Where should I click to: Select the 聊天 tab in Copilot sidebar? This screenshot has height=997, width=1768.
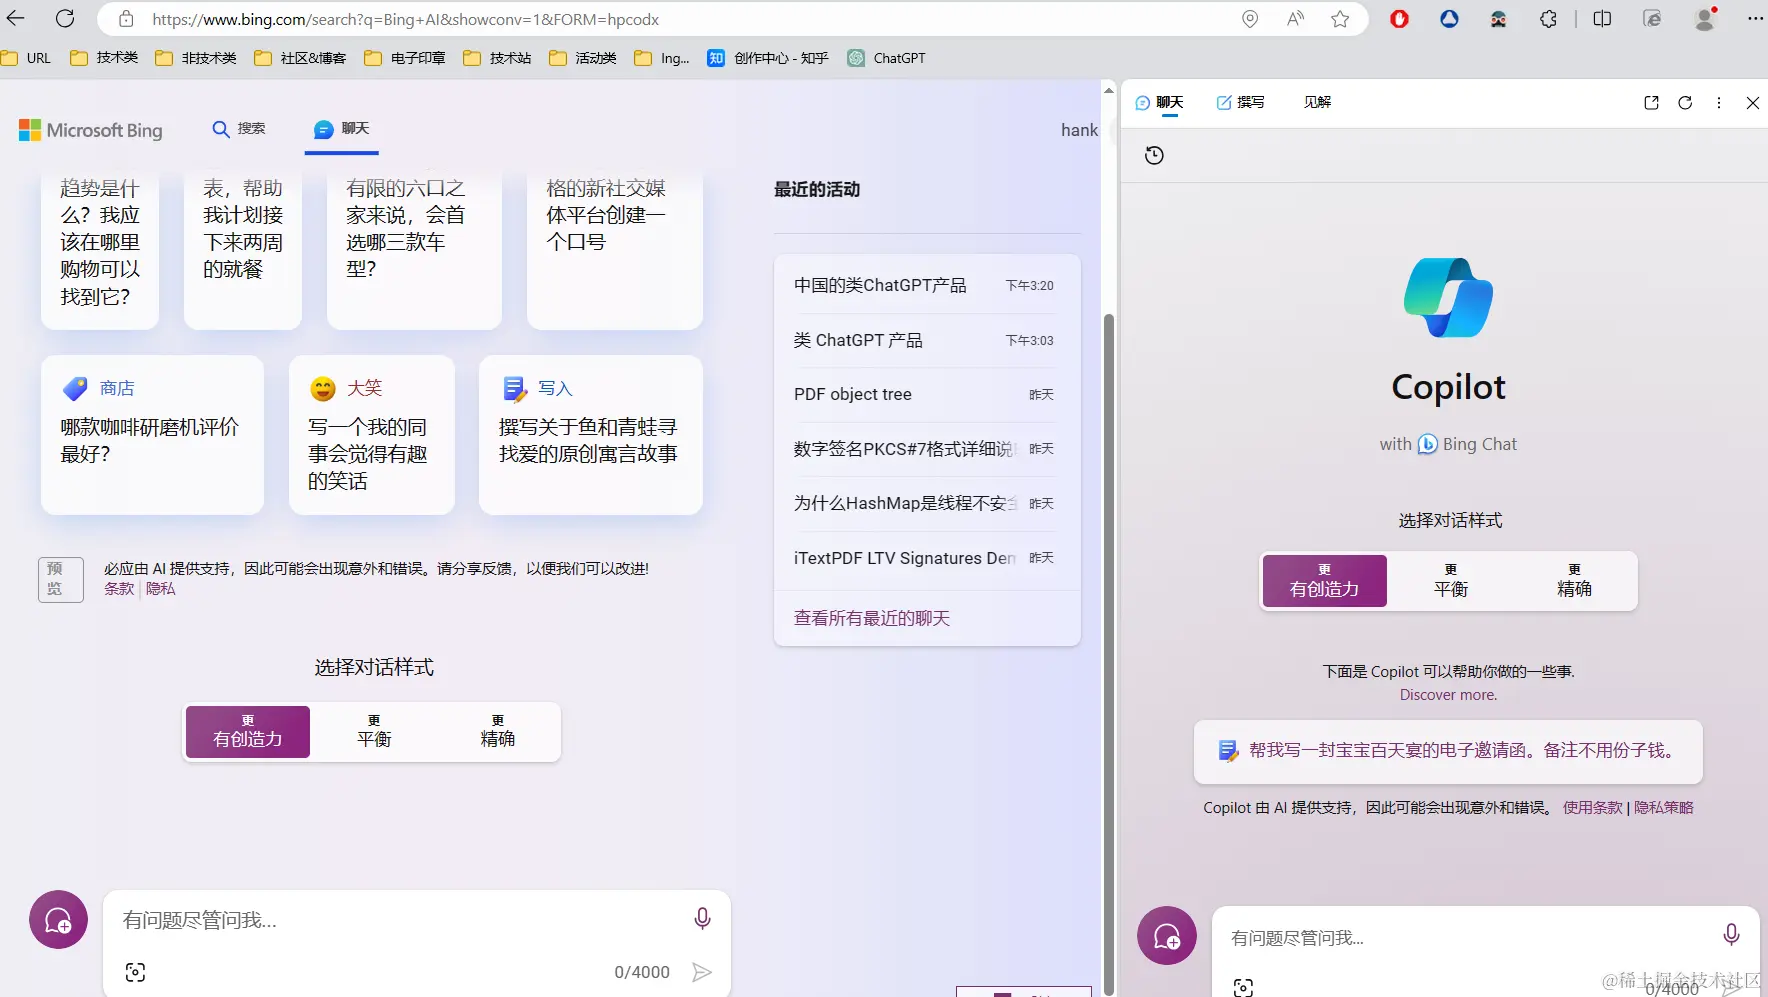tap(1160, 102)
